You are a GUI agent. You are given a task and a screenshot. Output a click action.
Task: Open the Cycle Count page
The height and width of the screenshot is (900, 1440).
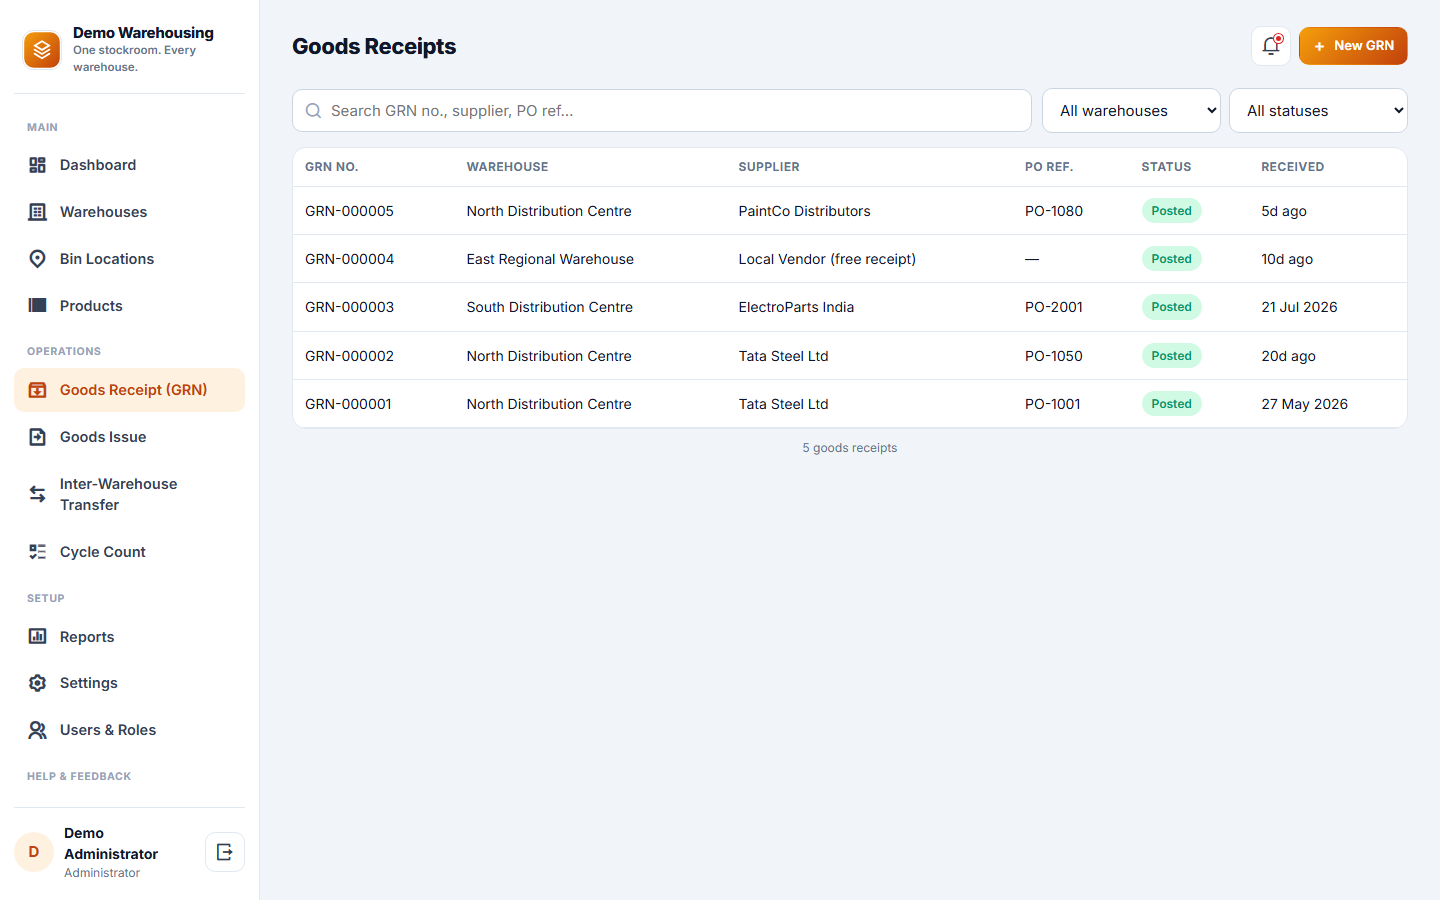(x=129, y=552)
